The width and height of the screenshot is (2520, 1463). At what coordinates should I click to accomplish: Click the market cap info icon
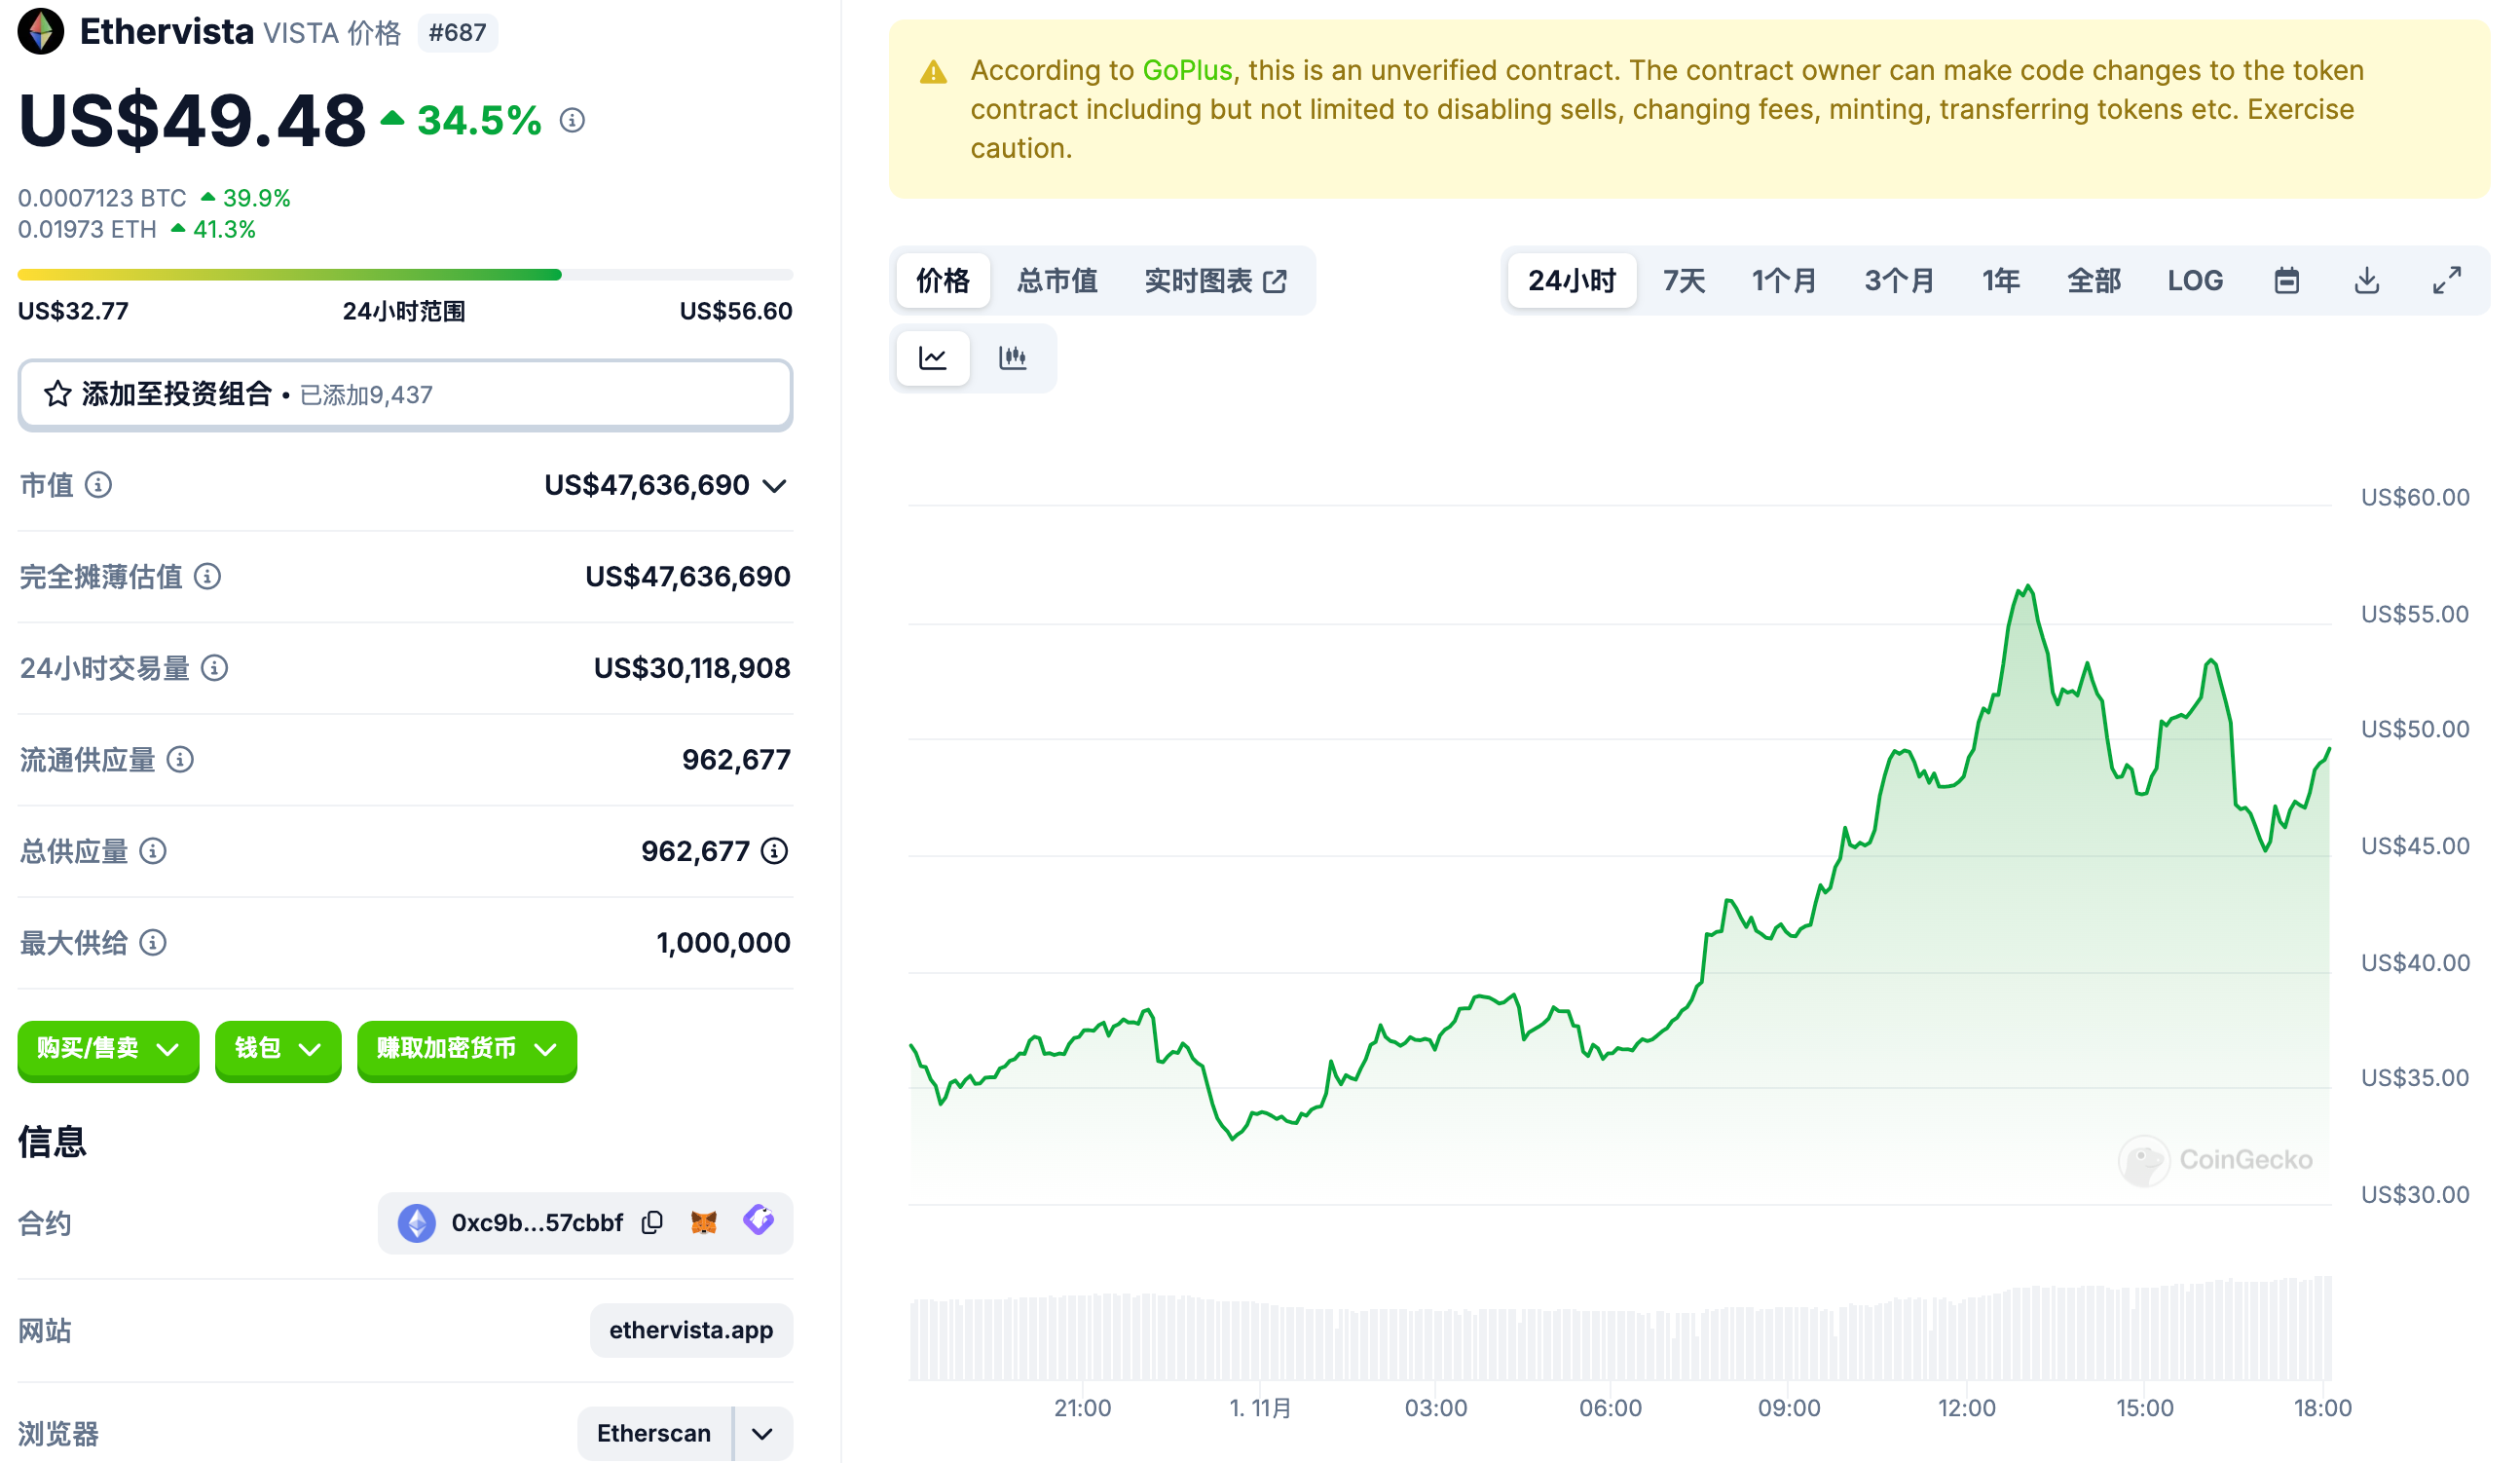(98, 485)
